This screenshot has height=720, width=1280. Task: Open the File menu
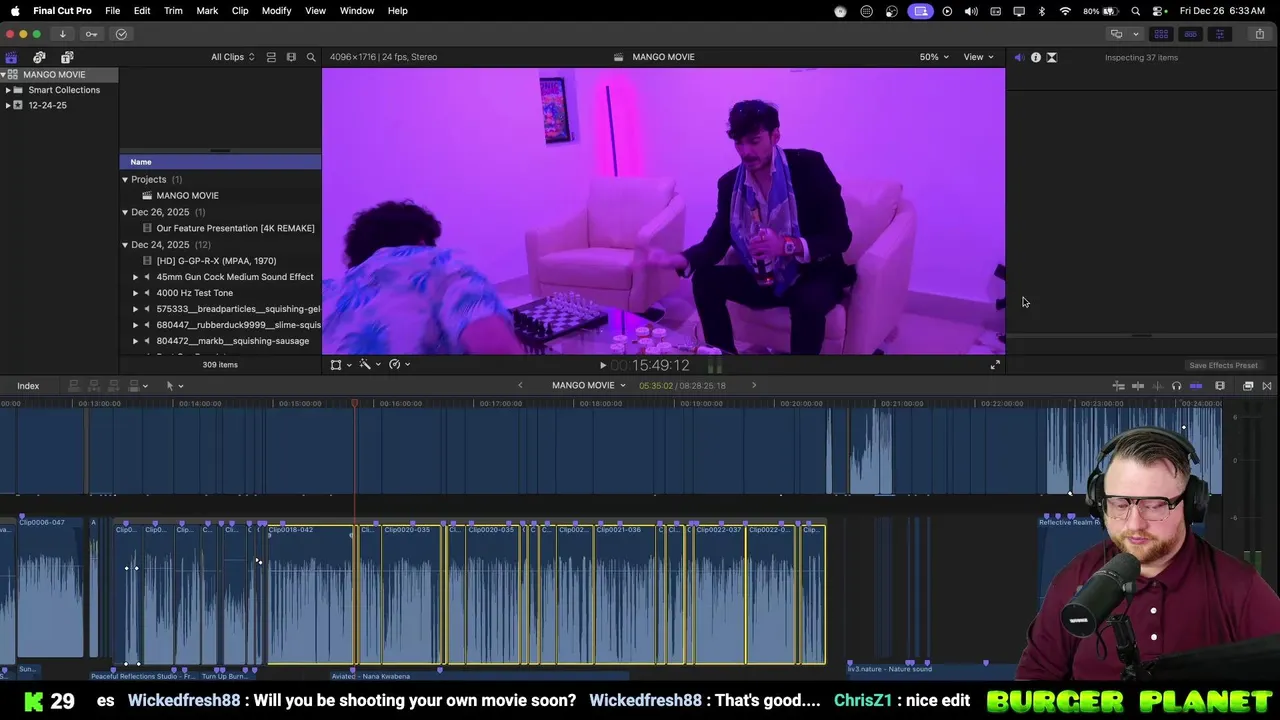coord(112,10)
